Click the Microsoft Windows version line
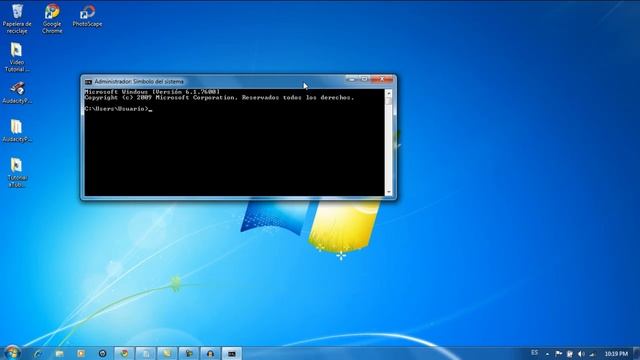 (x=152, y=92)
